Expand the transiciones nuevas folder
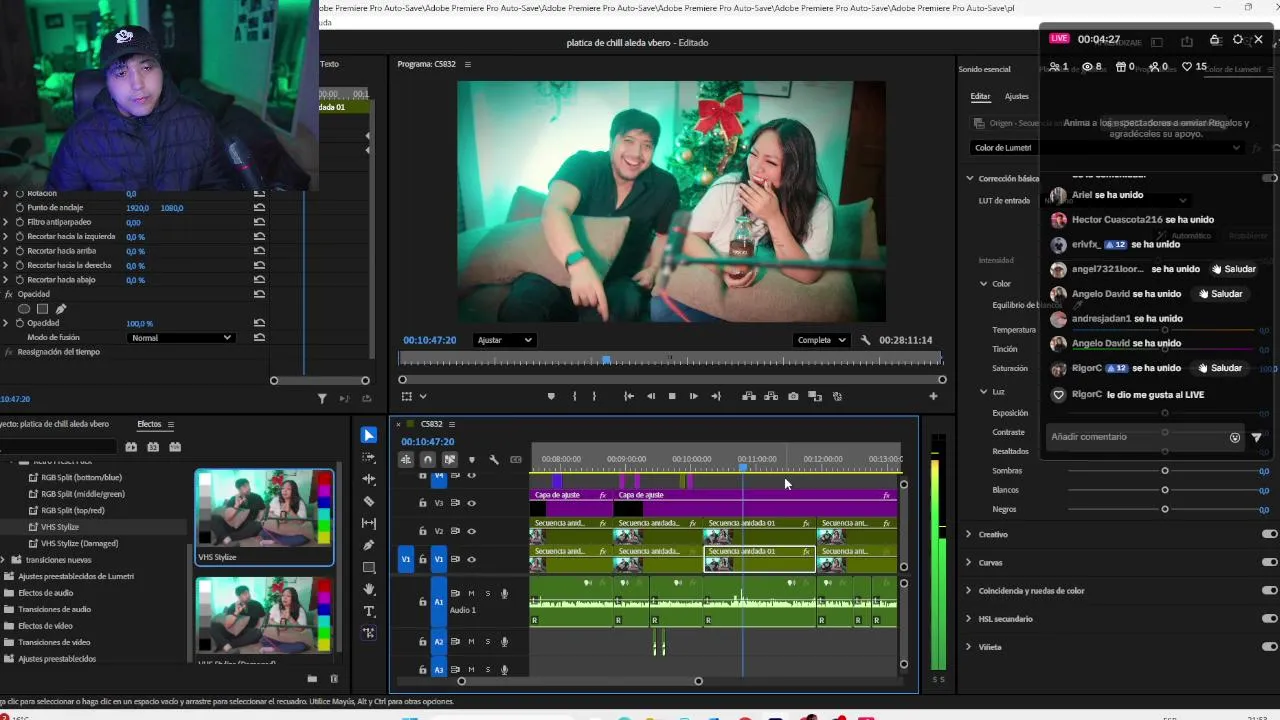Image resolution: width=1280 pixels, height=720 pixels. (x=4, y=560)
